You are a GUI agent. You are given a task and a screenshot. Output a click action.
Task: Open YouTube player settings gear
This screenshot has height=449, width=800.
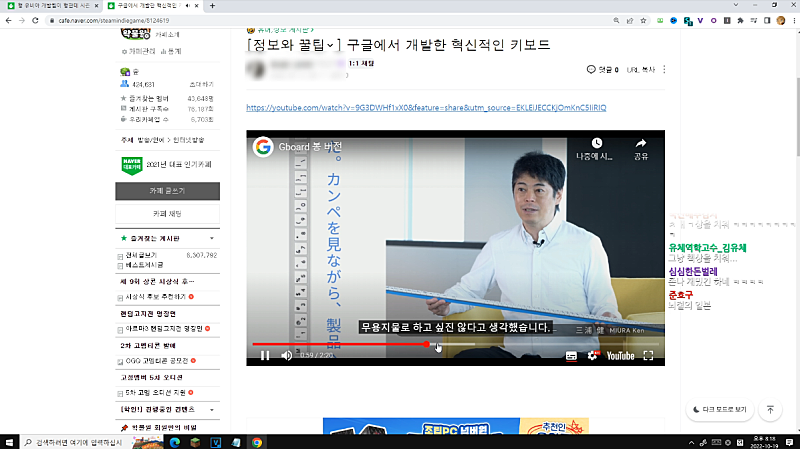(592, 355)
